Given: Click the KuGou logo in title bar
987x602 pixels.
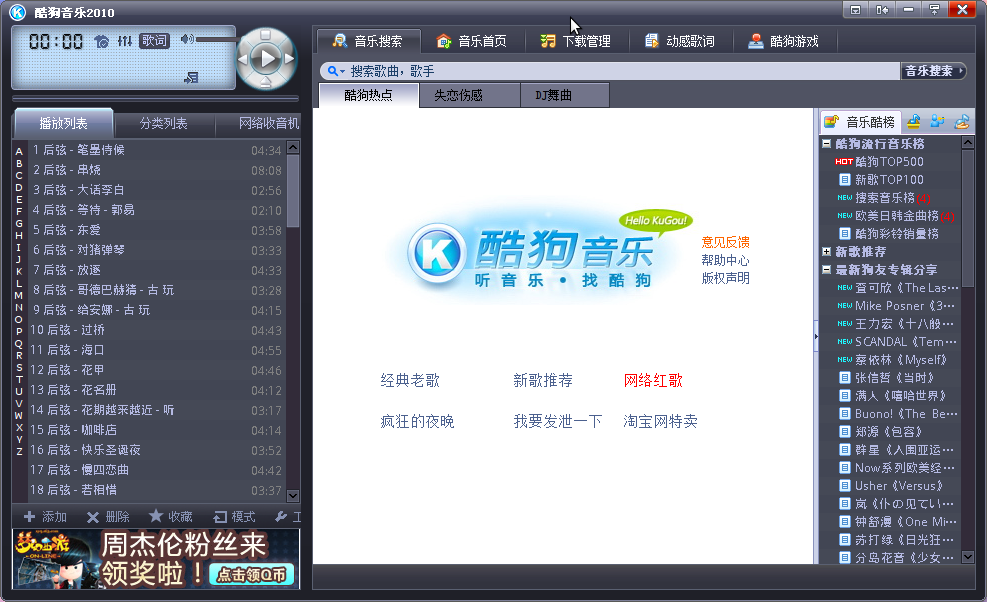Looking at the screenshot, I should click(18, 12).
